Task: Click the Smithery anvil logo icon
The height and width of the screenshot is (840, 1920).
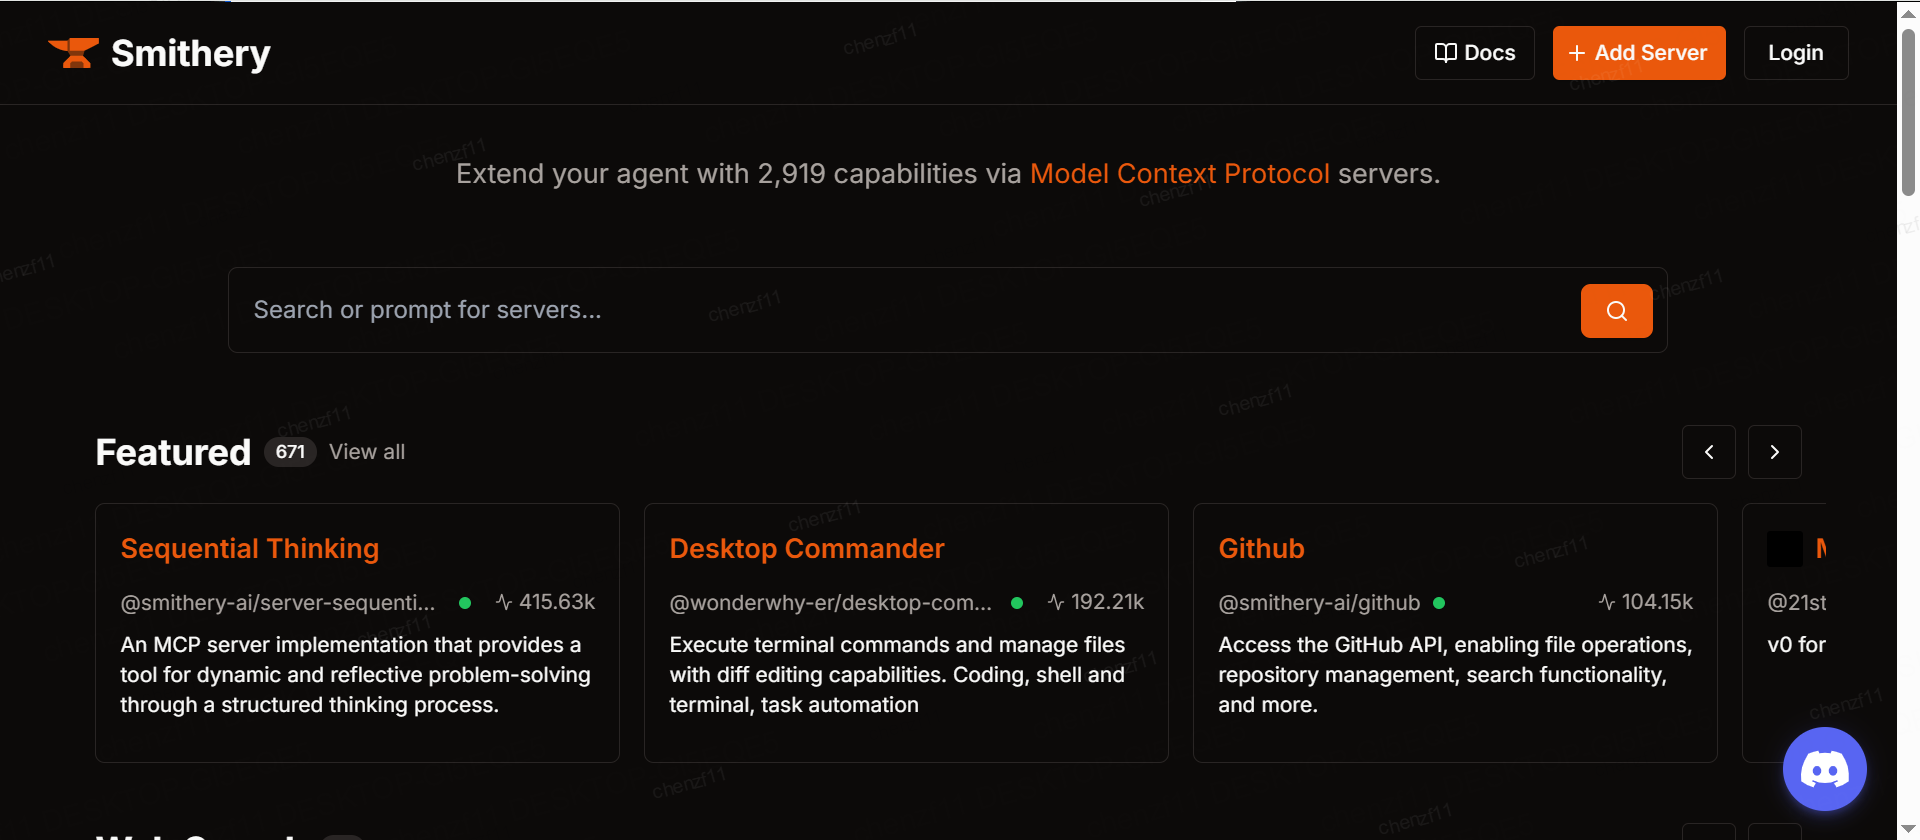Action: point(73,53)
